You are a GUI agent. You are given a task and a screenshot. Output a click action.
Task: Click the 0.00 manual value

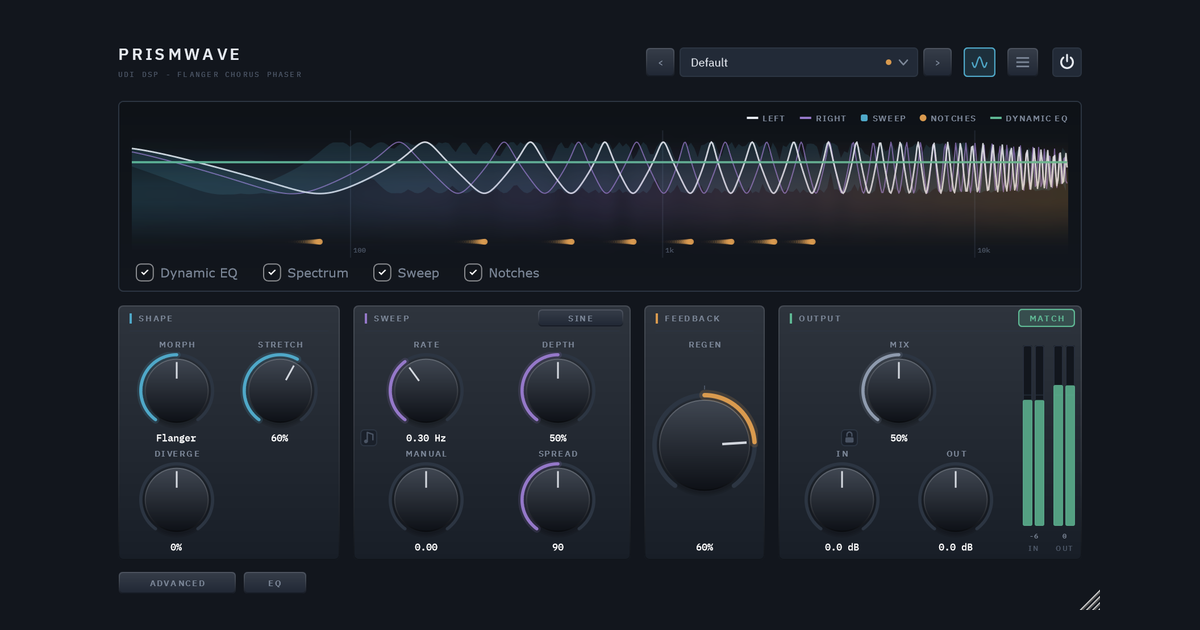coord(426,547)
